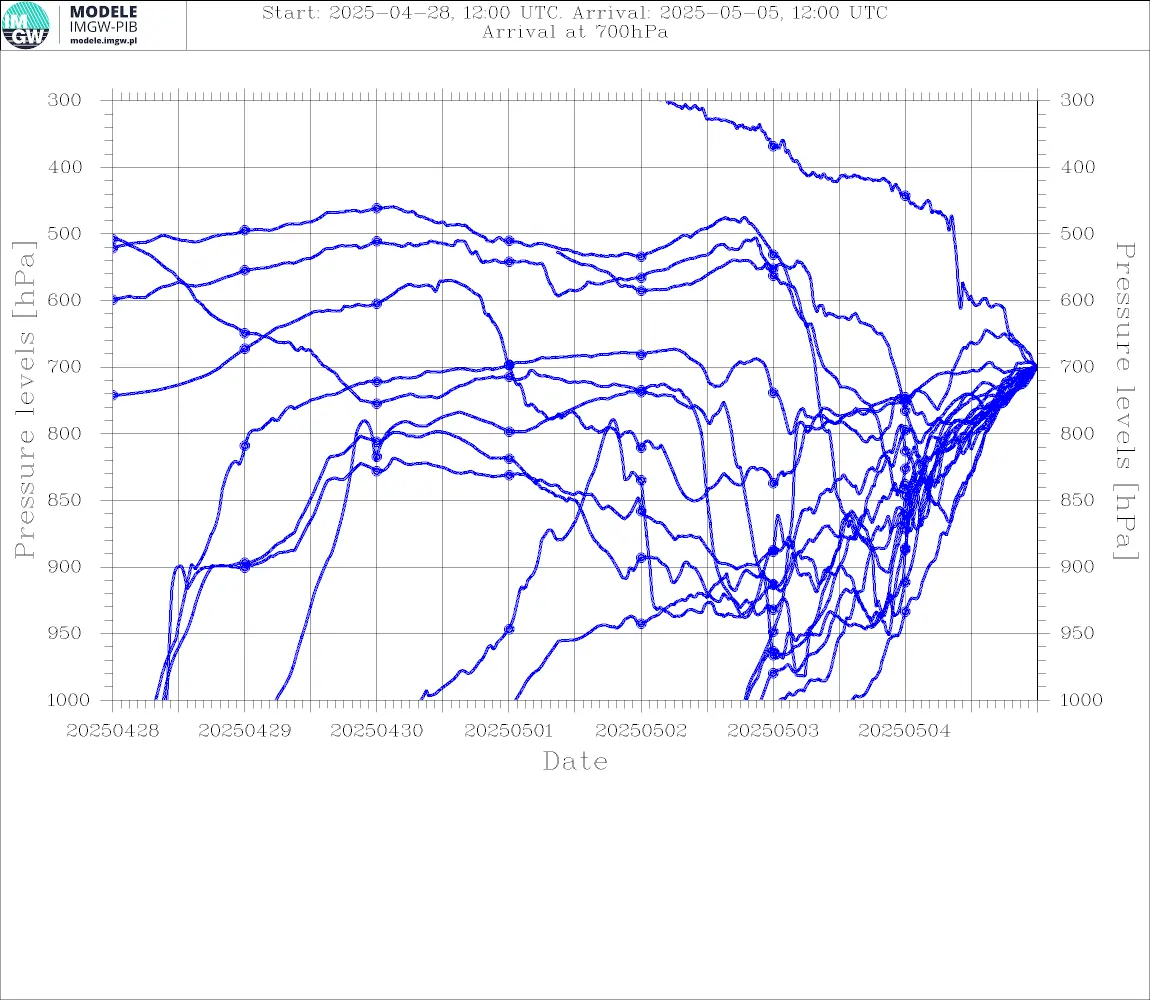The height and width of the screenshot is (1000, 1150).
Task: Click the 20250503 date label
Action: coord(773,731)
